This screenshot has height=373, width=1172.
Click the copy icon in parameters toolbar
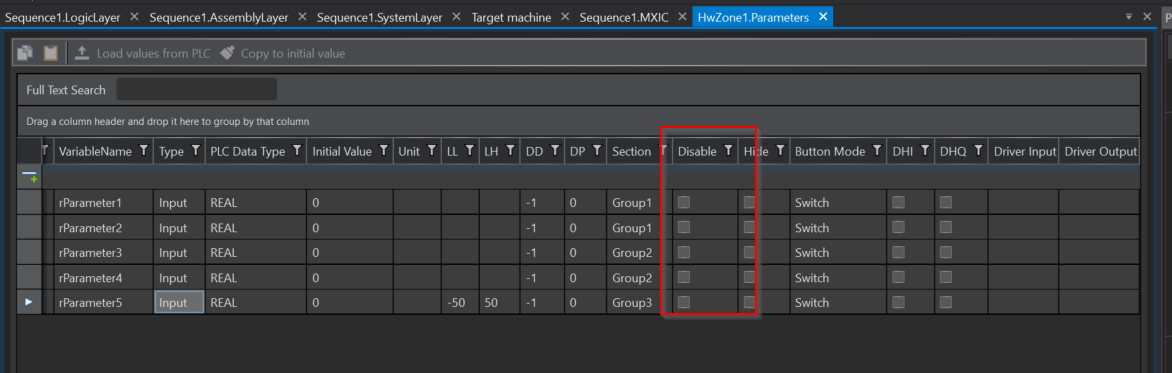pos(25,53)
